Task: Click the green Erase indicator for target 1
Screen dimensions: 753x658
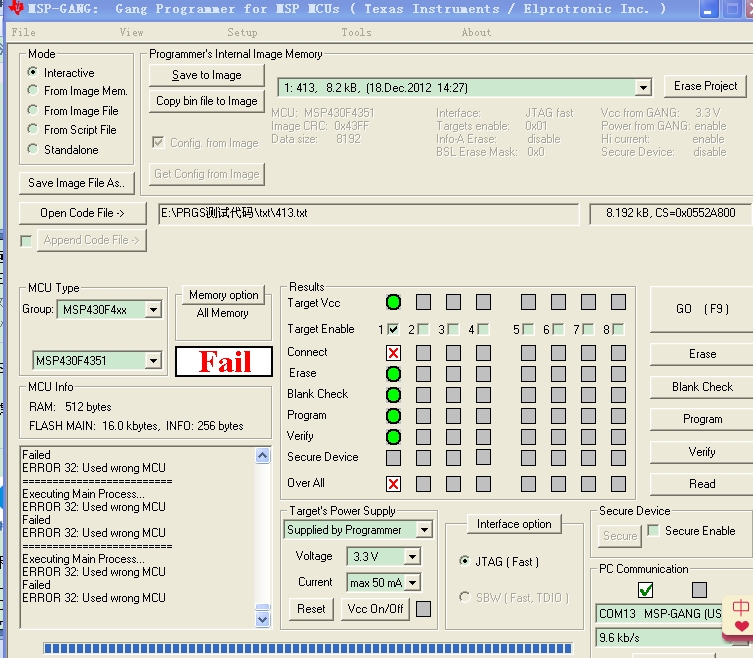Action: 393,374
